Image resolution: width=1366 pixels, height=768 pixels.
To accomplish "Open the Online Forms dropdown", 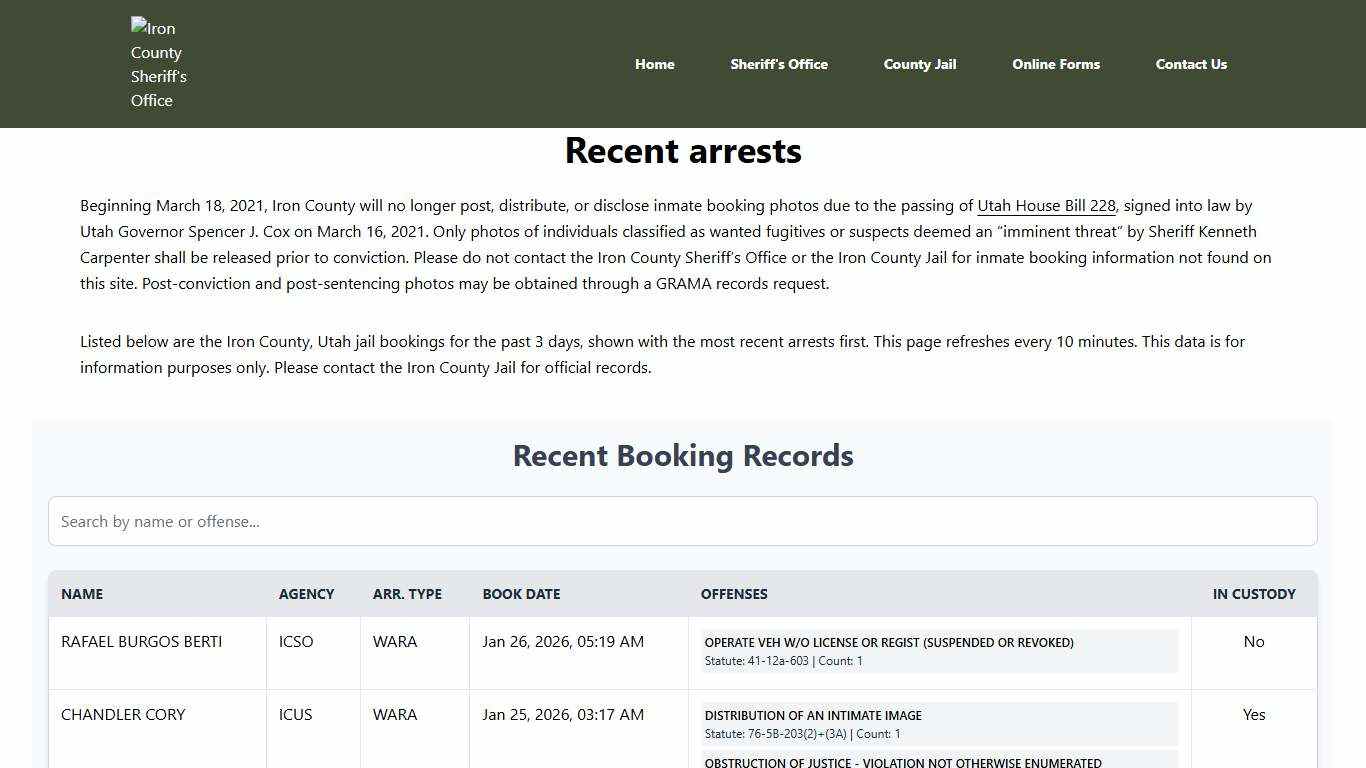I will click(1056, 64).
